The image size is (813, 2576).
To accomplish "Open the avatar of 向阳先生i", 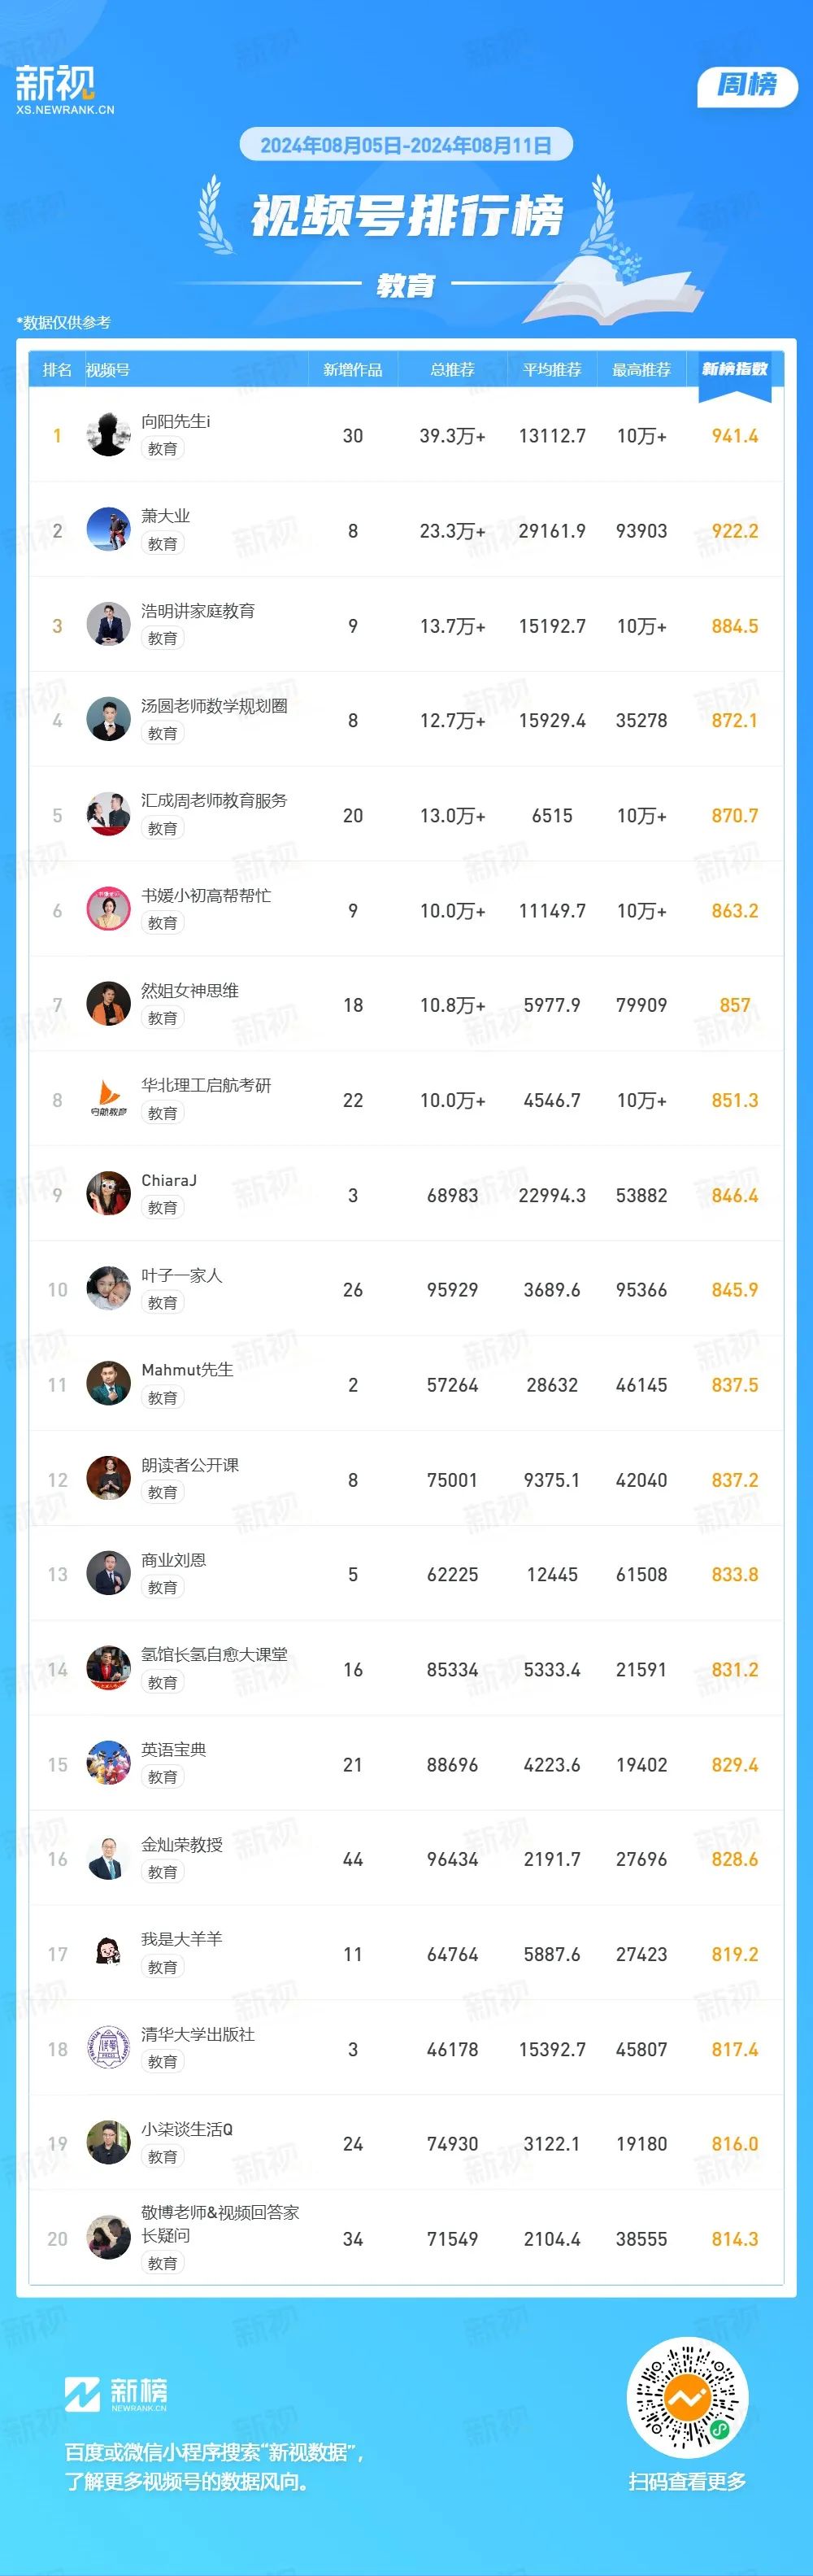I will point(108,435).
